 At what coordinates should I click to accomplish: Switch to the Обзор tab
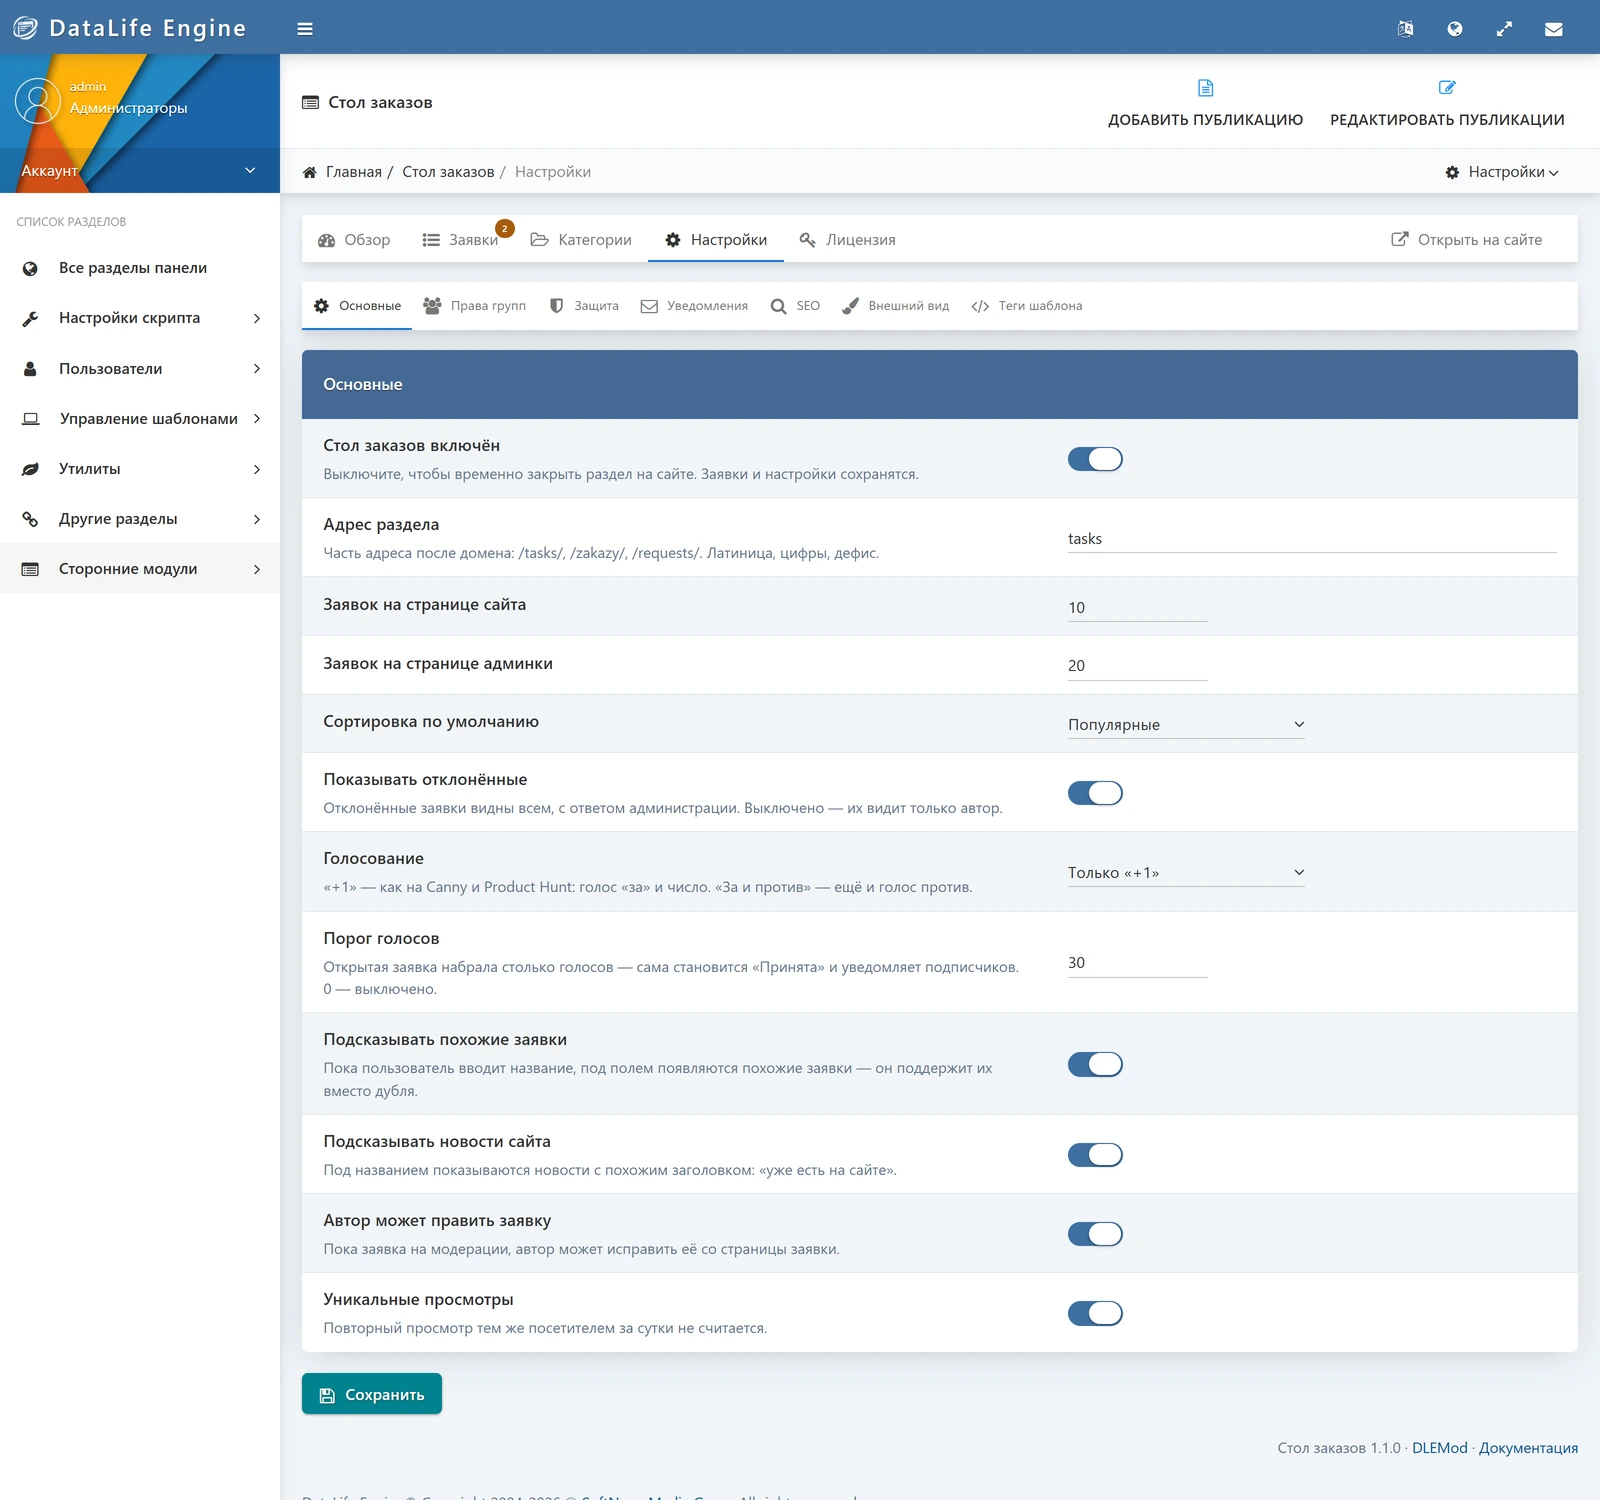point(355,240)
